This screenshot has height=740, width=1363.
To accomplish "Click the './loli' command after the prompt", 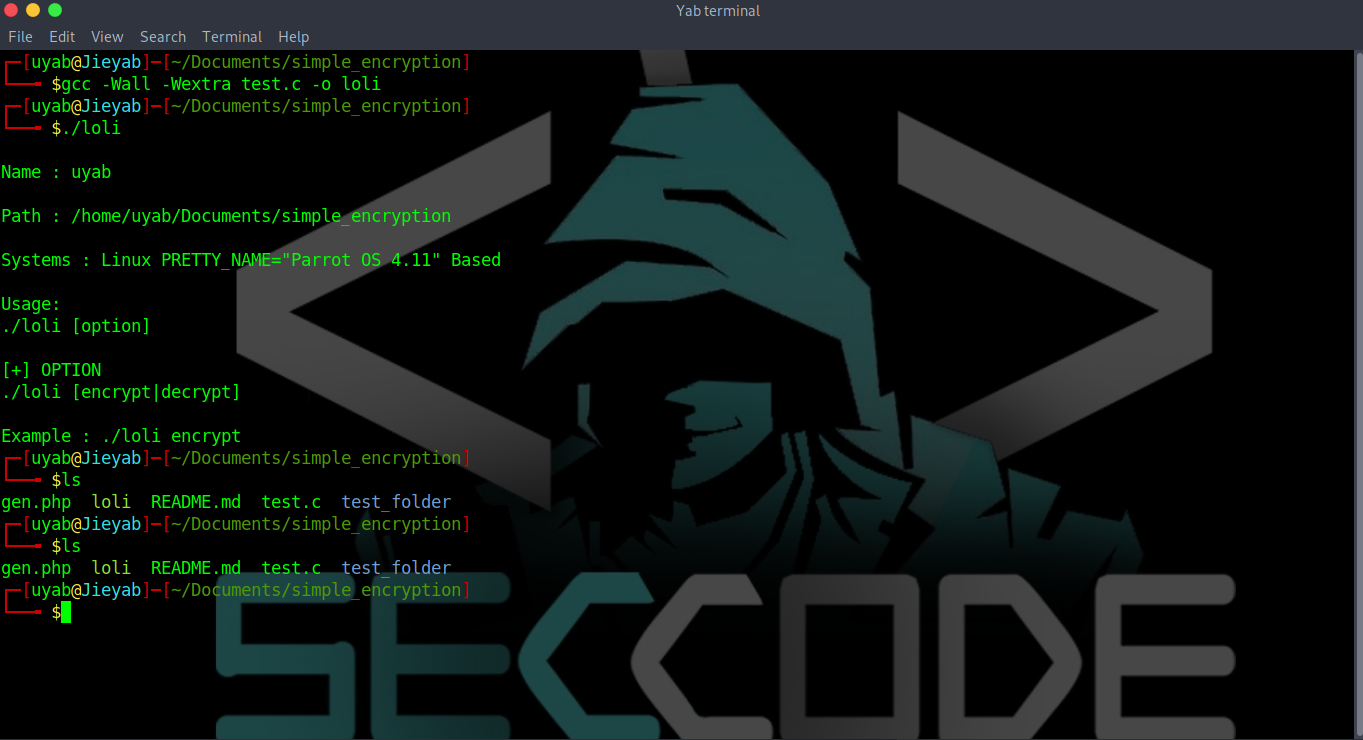I will (x=91, y=128).
